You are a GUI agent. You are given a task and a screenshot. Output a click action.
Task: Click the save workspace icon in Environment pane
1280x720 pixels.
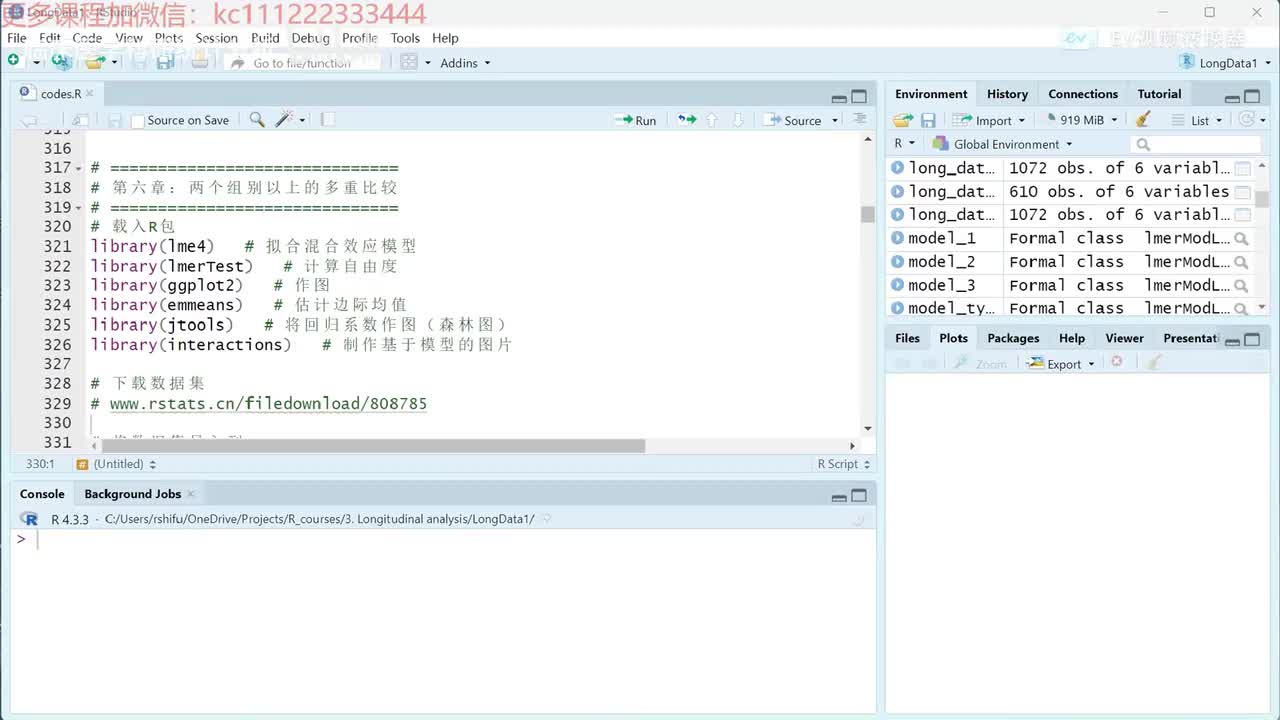[928, 120]
